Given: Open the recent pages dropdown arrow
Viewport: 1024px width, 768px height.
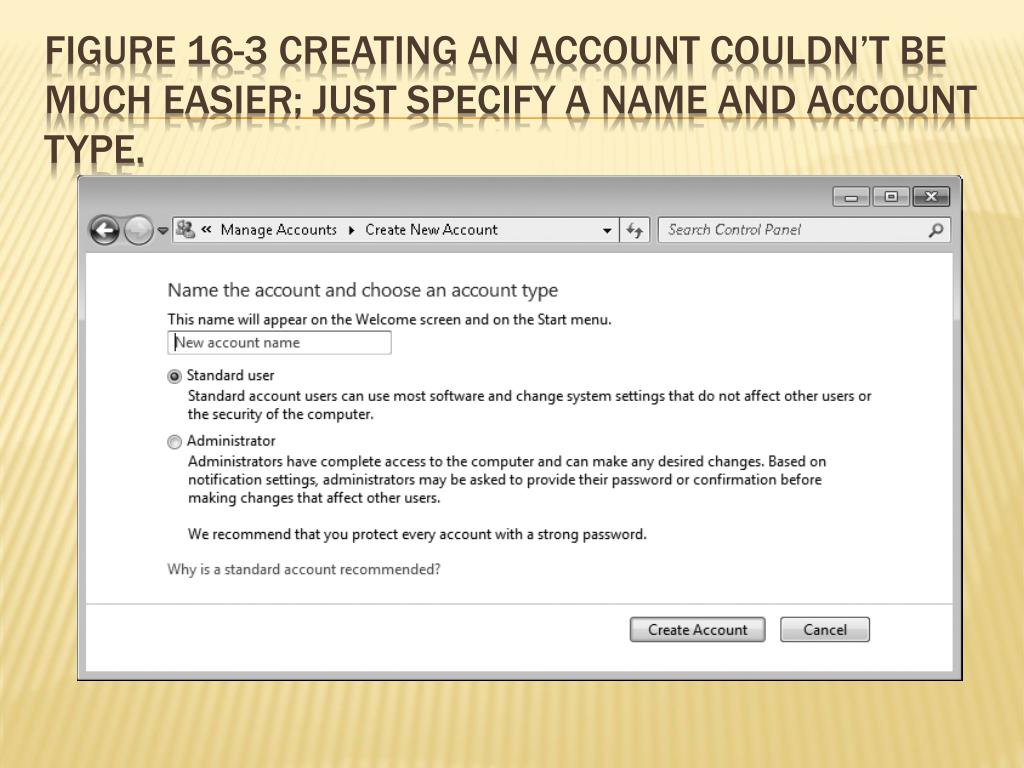Looking at the screenshot, I should click(x=163, y=231).
